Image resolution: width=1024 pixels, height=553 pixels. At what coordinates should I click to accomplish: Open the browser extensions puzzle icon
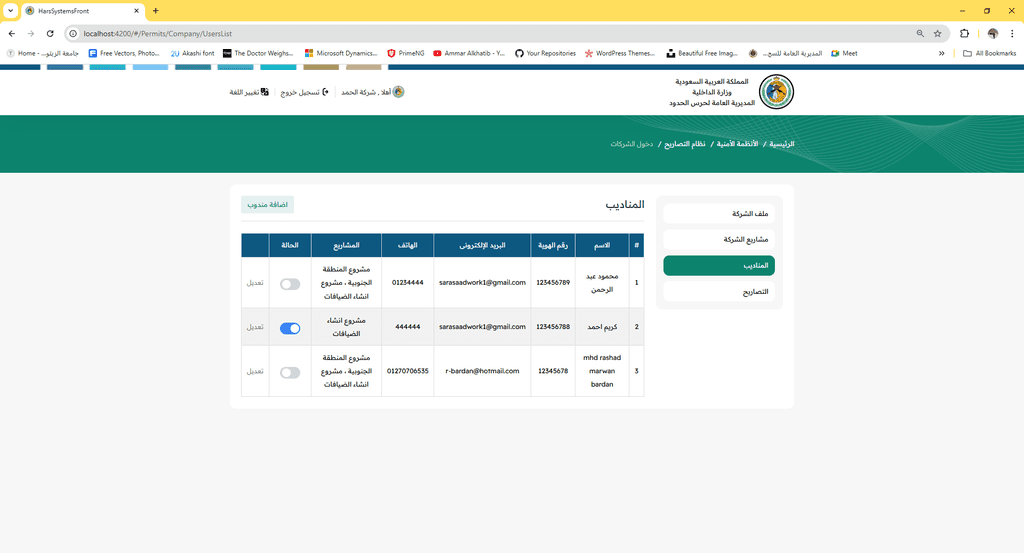coord(965,33)
